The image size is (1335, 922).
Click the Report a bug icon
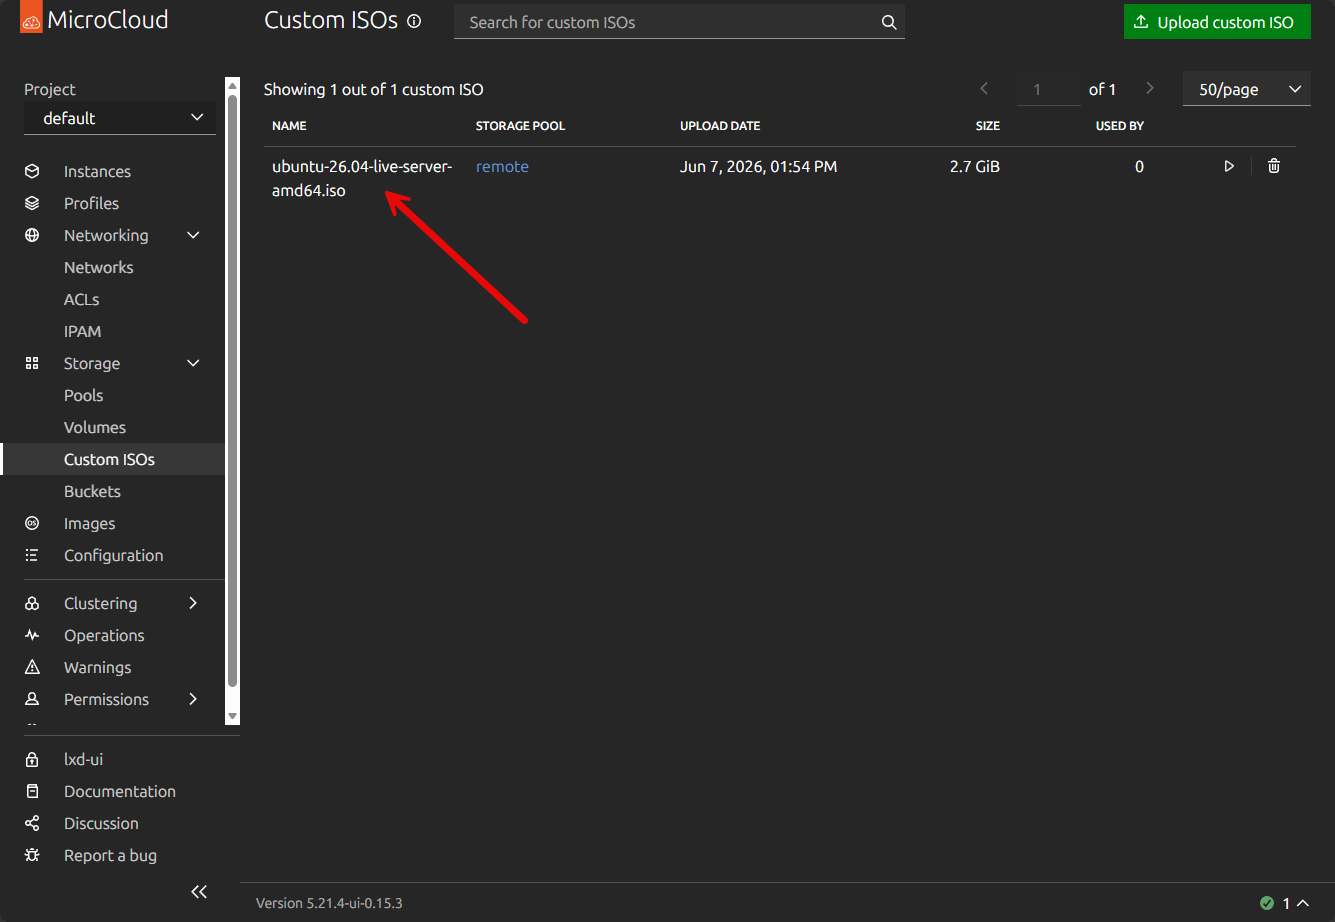(32, 855)
